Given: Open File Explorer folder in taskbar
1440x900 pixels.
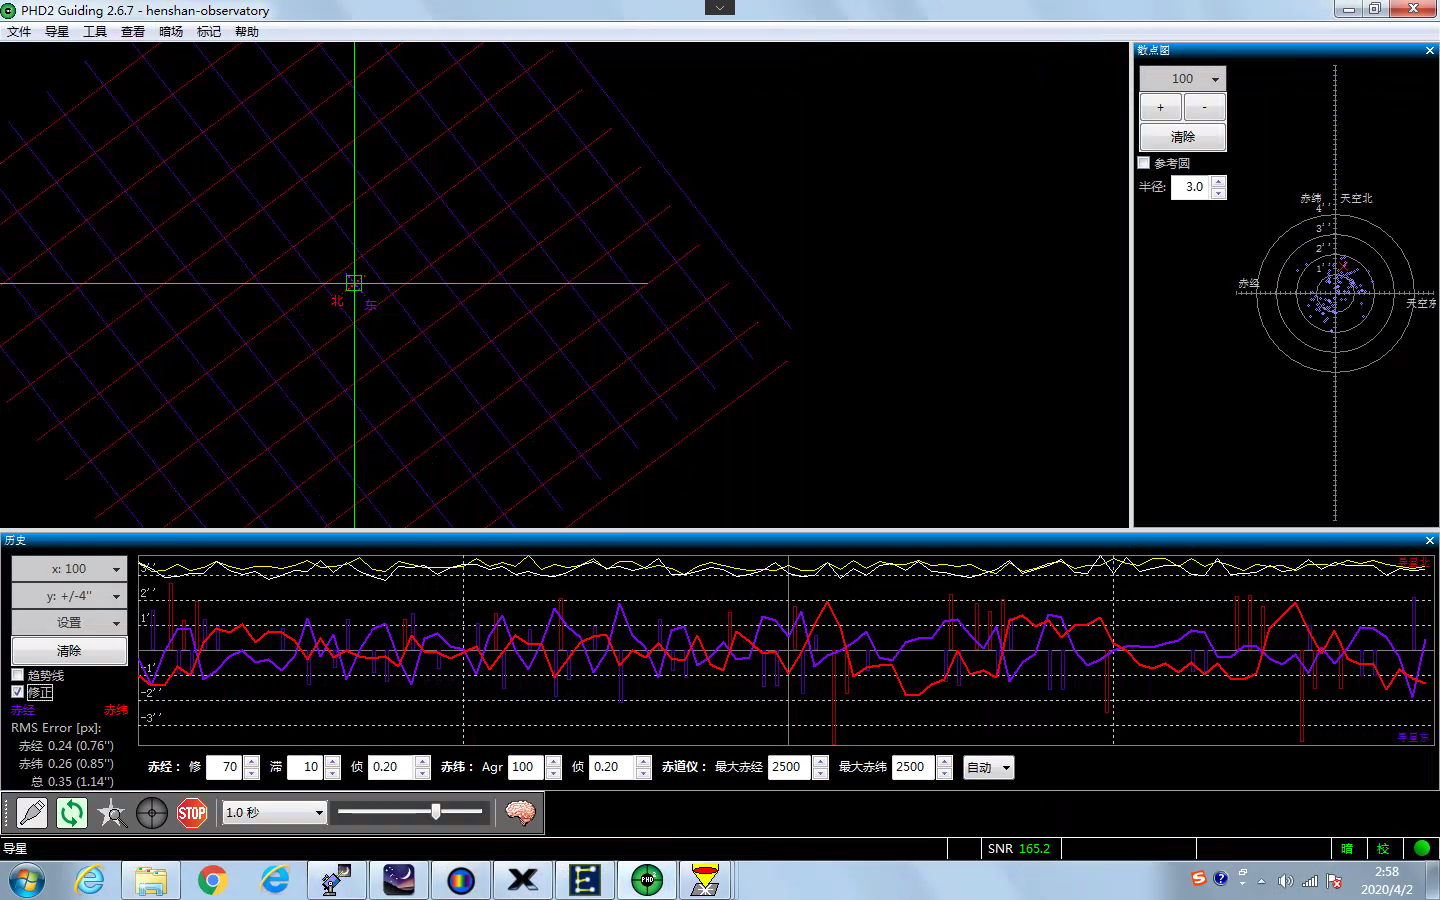Looking at the screenshot, I should (151, 881).
